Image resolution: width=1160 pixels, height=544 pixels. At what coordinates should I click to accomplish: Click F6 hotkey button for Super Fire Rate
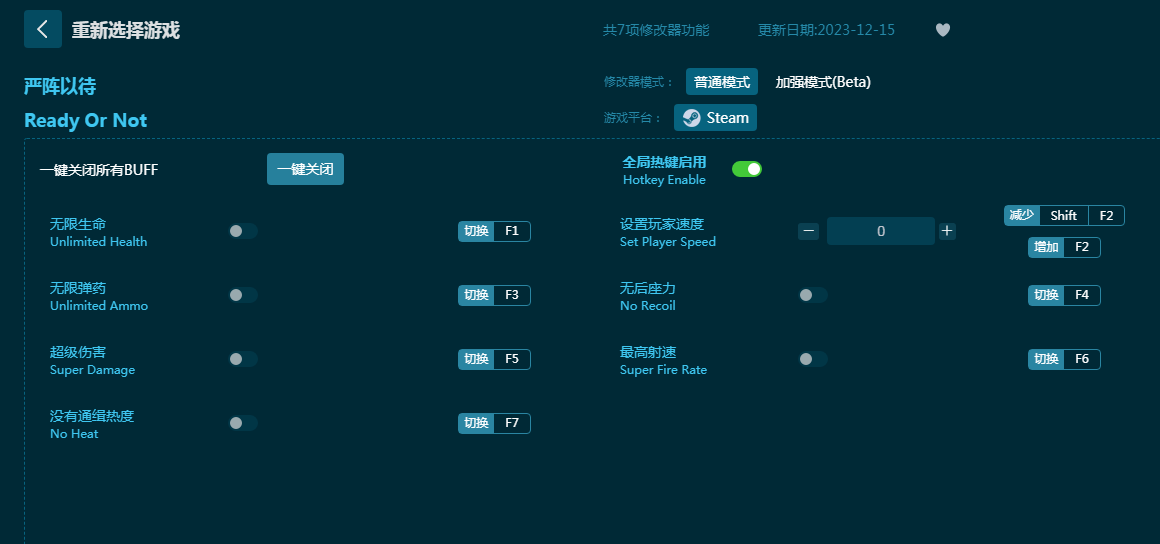tap(1065, 359)
